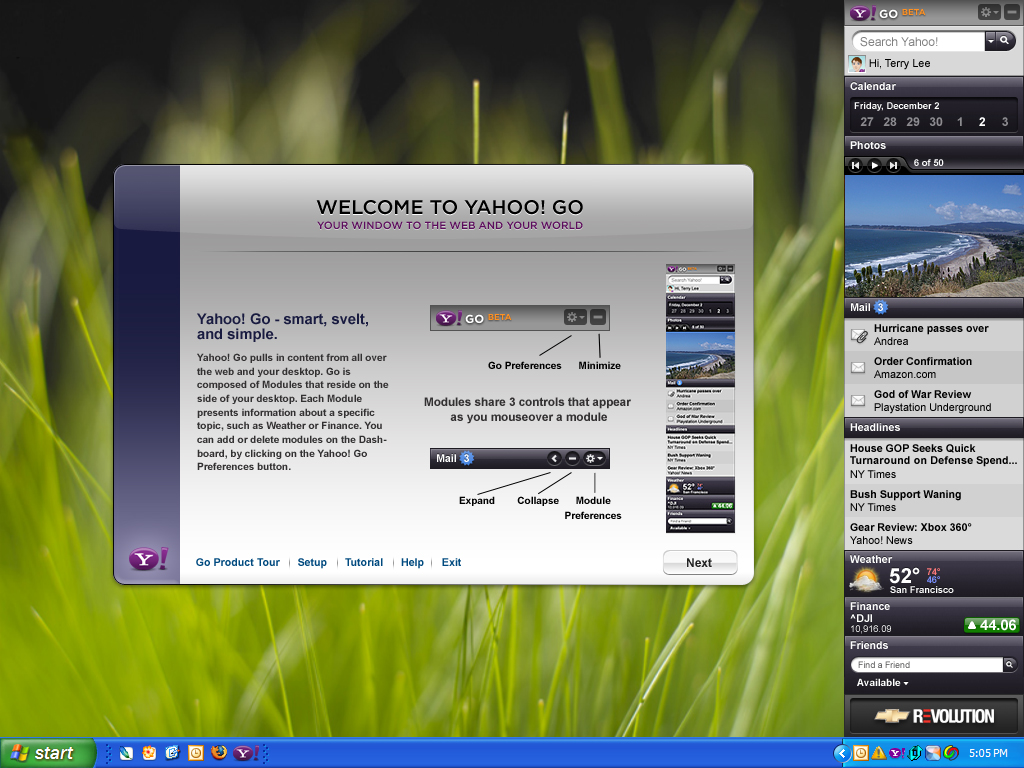Open the Mail module header

pos(934,308)
